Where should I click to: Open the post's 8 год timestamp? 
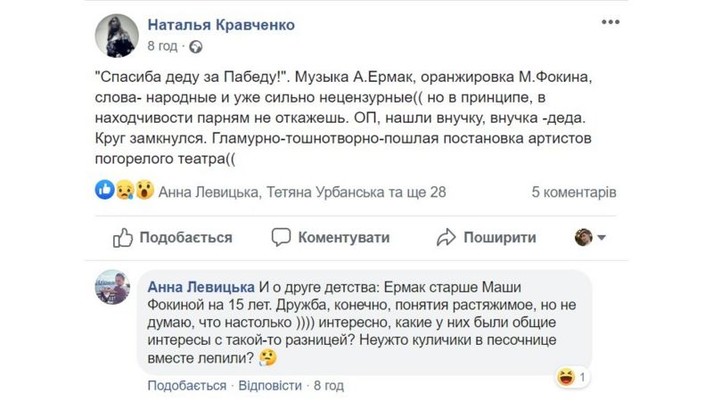click(x=163, y=46)
